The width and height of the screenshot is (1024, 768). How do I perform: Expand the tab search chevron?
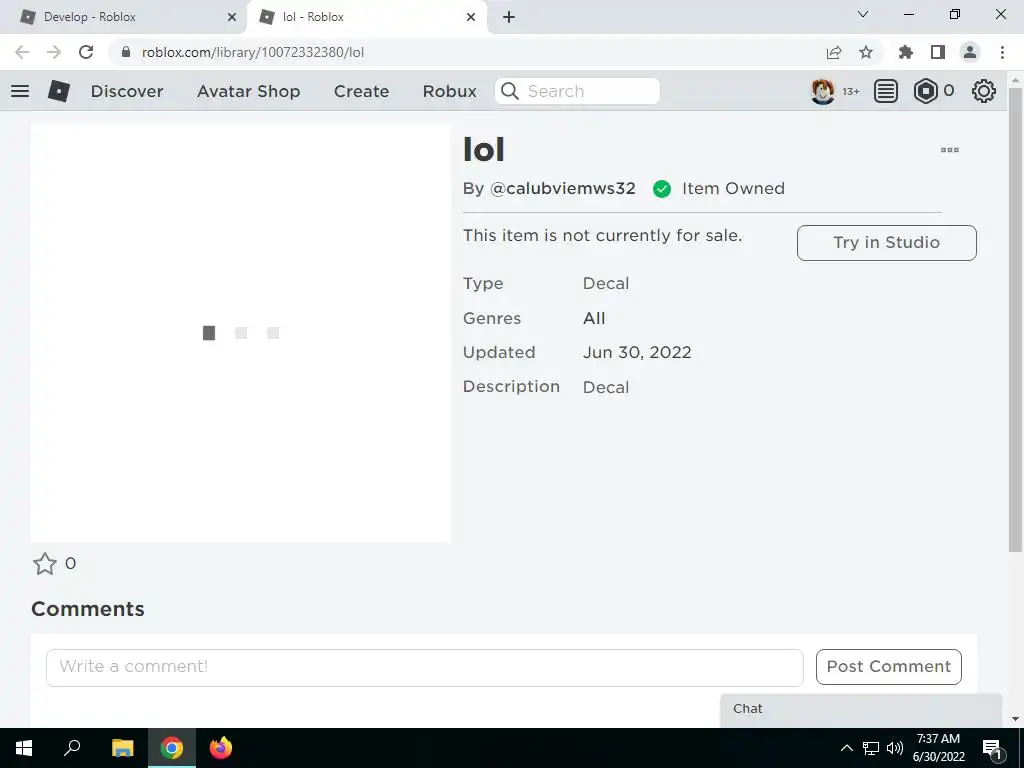coord(863,14)
